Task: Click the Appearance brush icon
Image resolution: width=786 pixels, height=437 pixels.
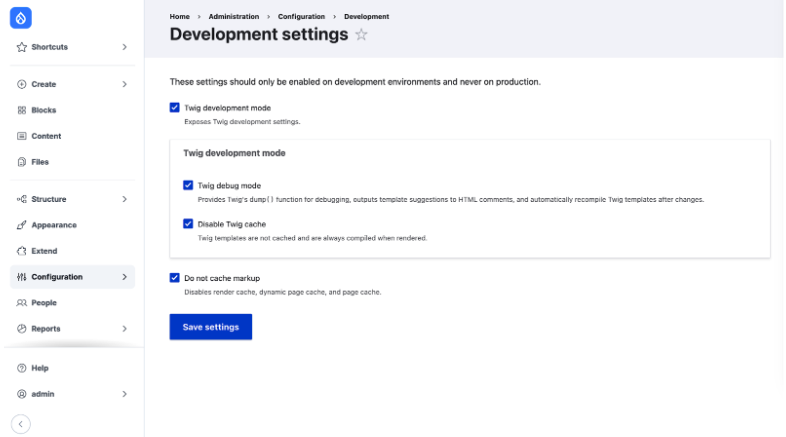Action: pyautogui.click(x=22, y=225)
